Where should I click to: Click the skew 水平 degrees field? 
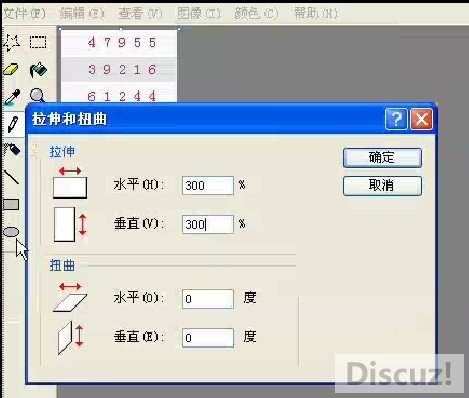point(208,299)
